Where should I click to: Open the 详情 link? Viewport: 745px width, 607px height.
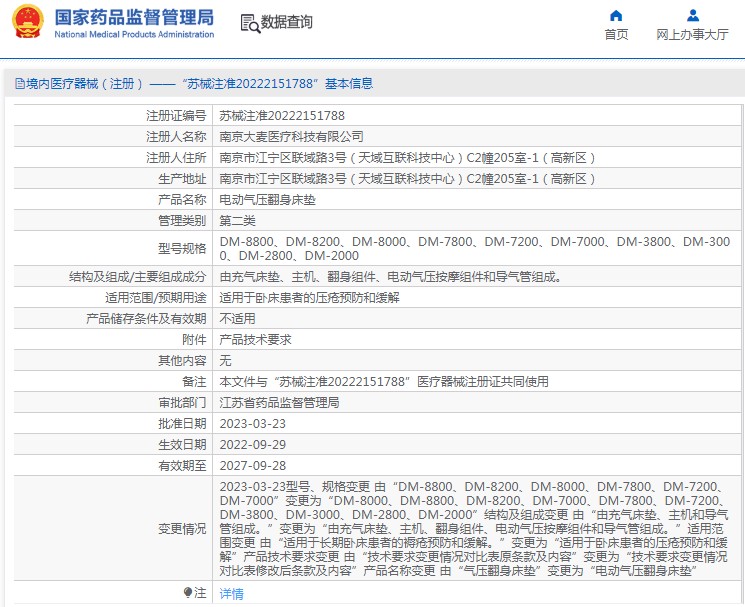coord(231,594)
